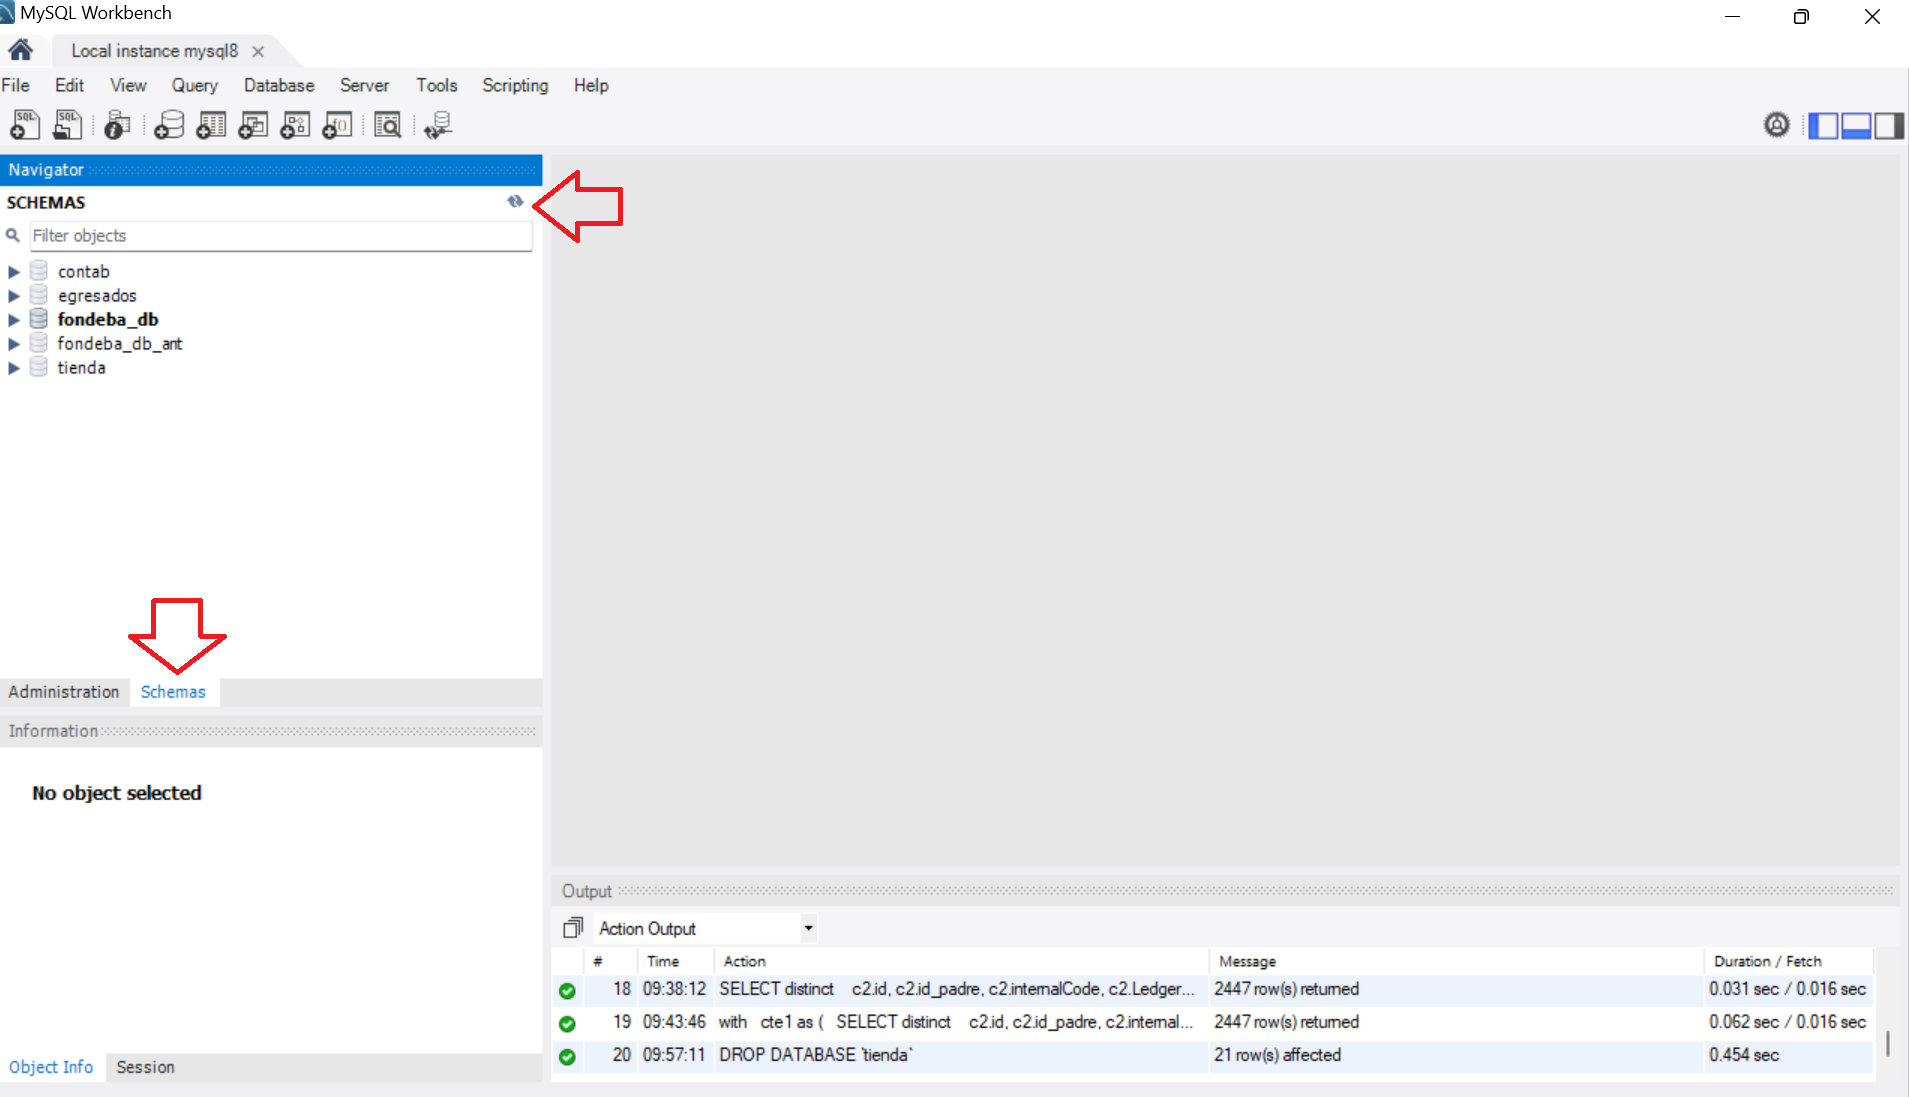Select the DROP DATABASE `tienda` action cell
The height and width of the screenshot is (1097, 1909).
point(959,1055)
